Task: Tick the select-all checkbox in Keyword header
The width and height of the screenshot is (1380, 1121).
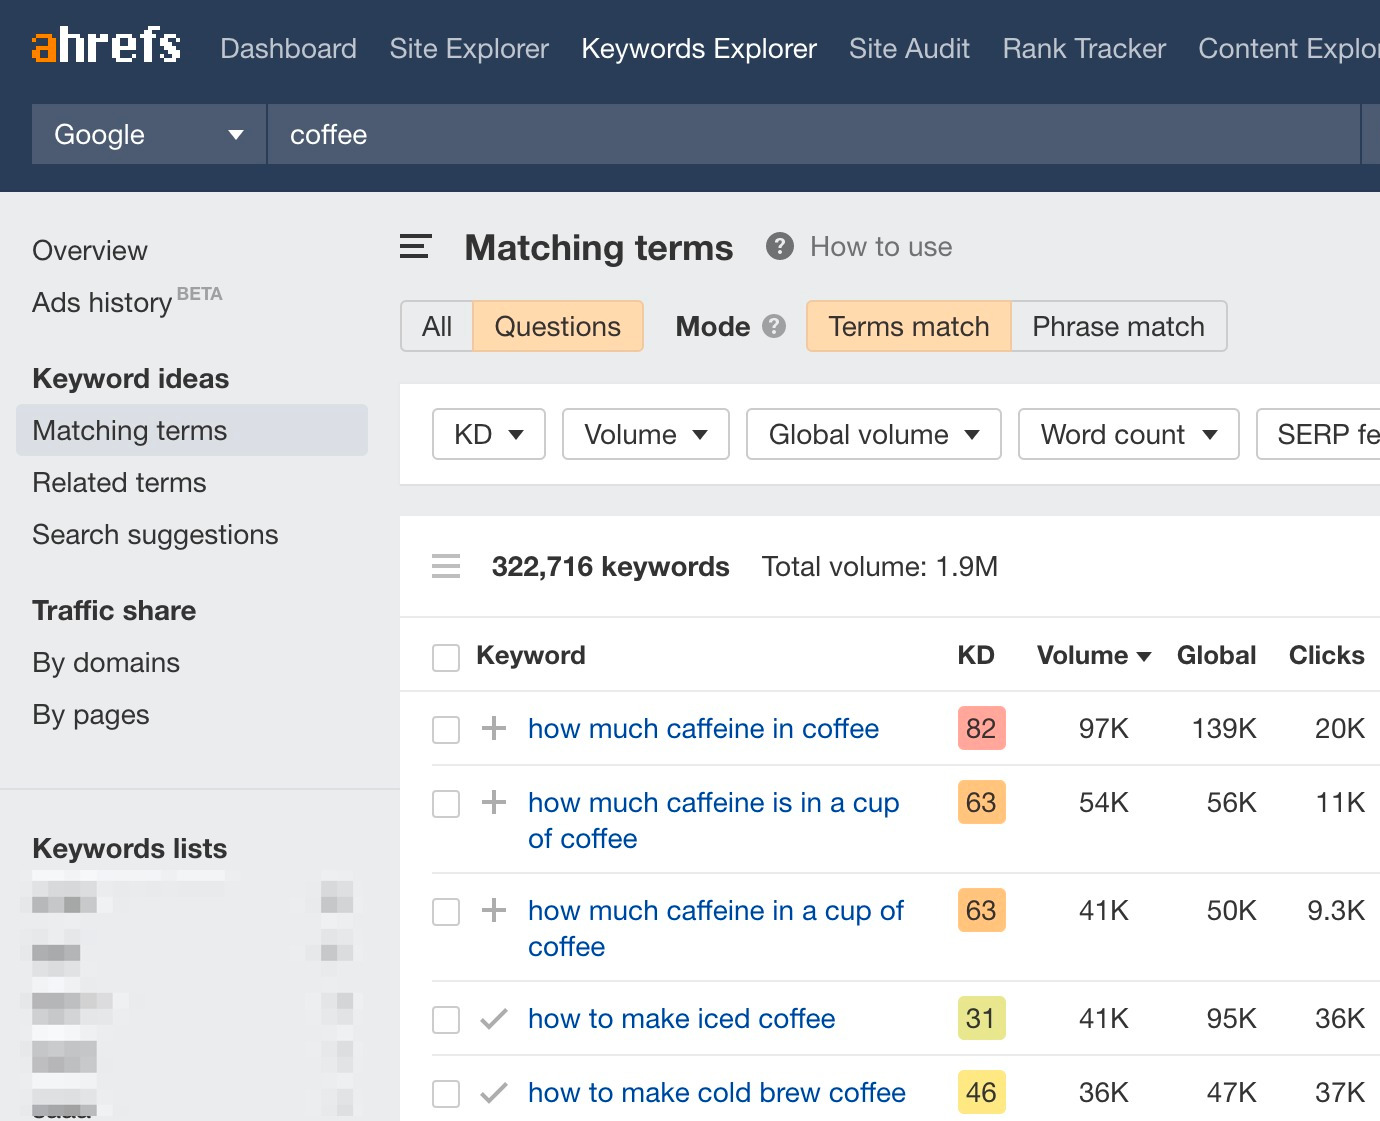Action: pyautogui.click(x=446, y=657)
